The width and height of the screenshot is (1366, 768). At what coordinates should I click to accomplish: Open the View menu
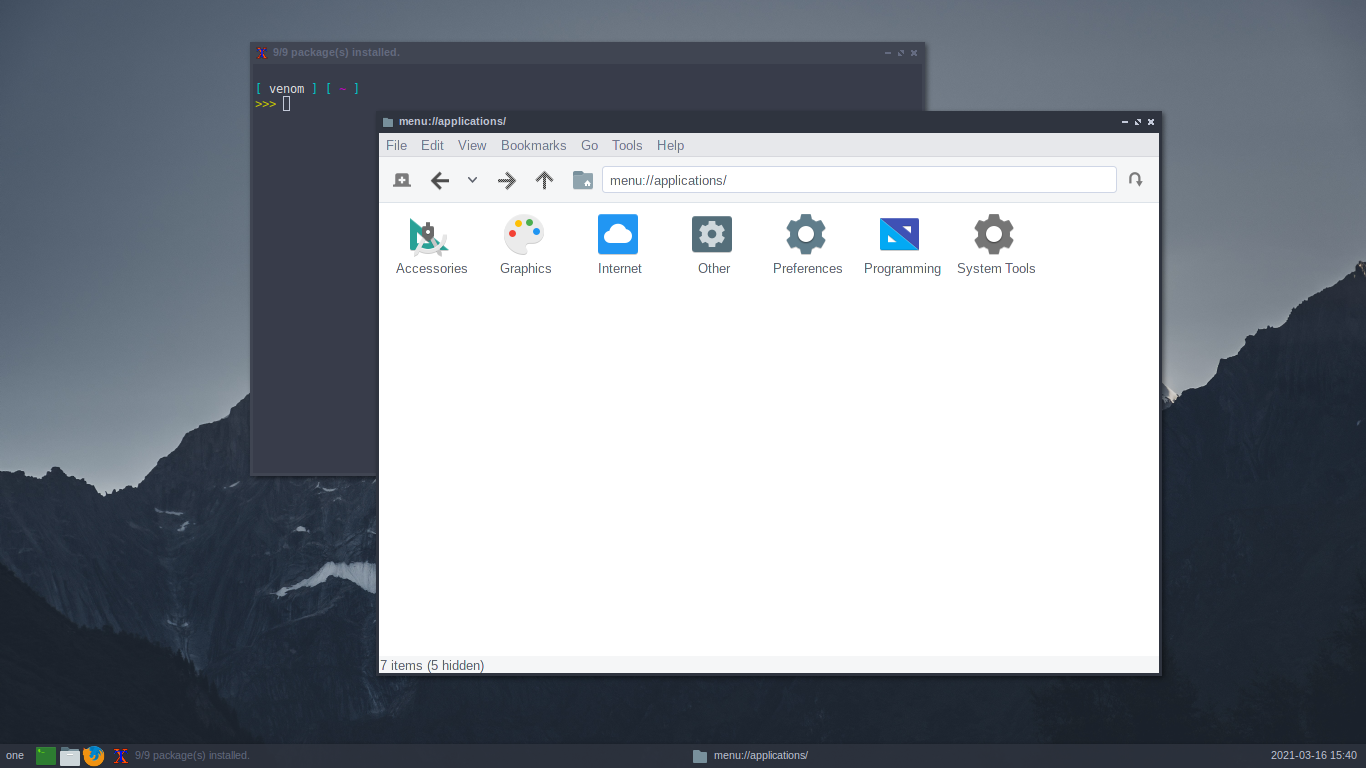[x=472, y=145]
